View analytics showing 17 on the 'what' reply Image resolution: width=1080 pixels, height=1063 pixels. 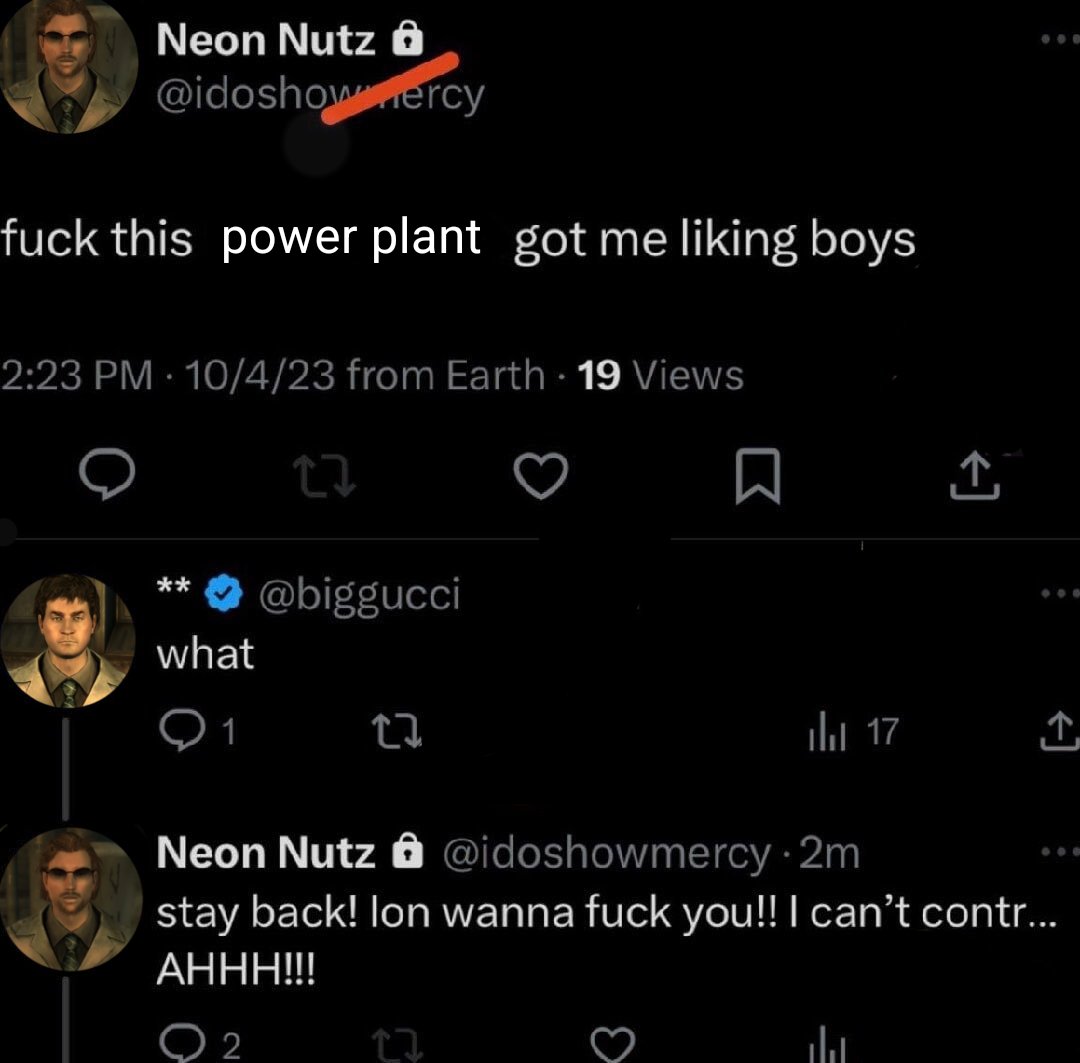point(853,732)
